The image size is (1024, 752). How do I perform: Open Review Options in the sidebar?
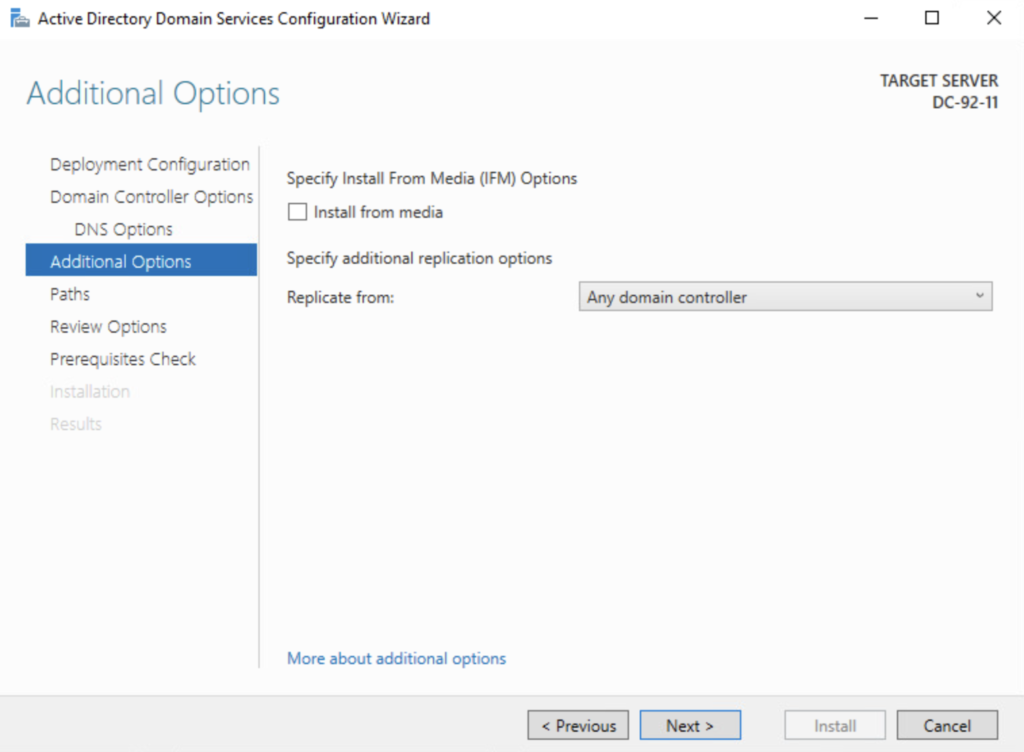coord(108,327)
